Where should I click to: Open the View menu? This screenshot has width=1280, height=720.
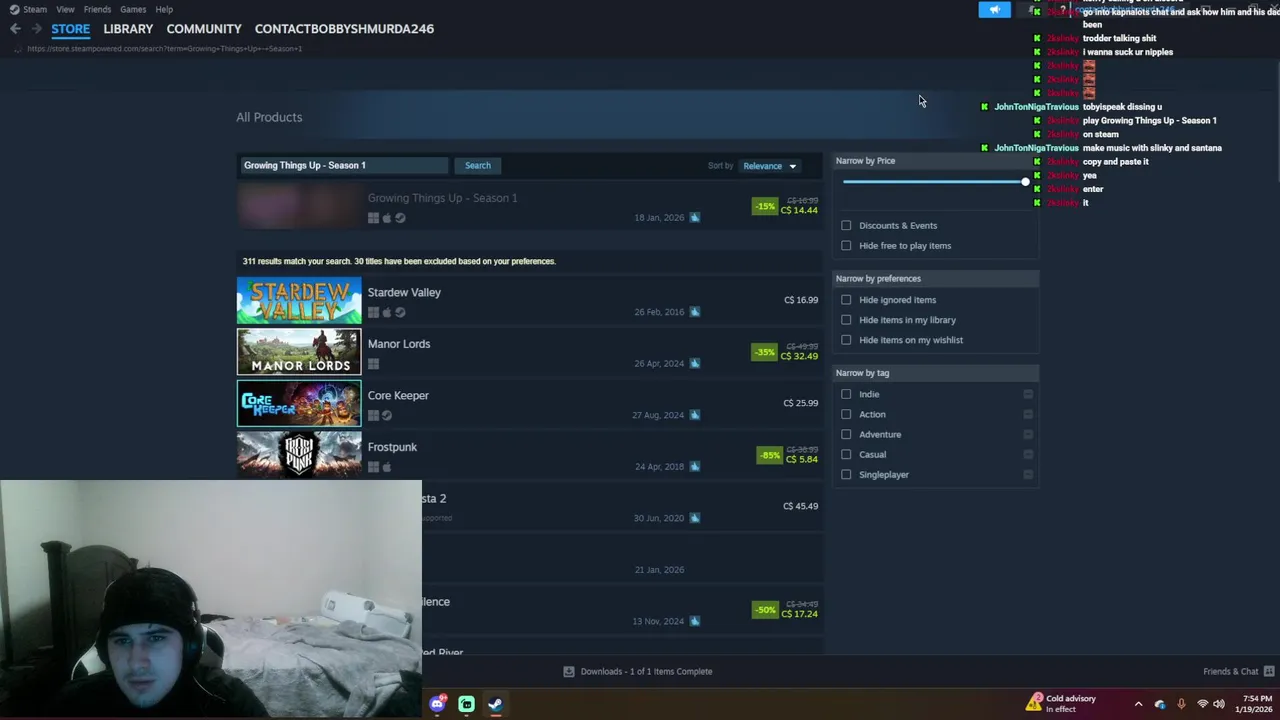[x=65, y=9]
